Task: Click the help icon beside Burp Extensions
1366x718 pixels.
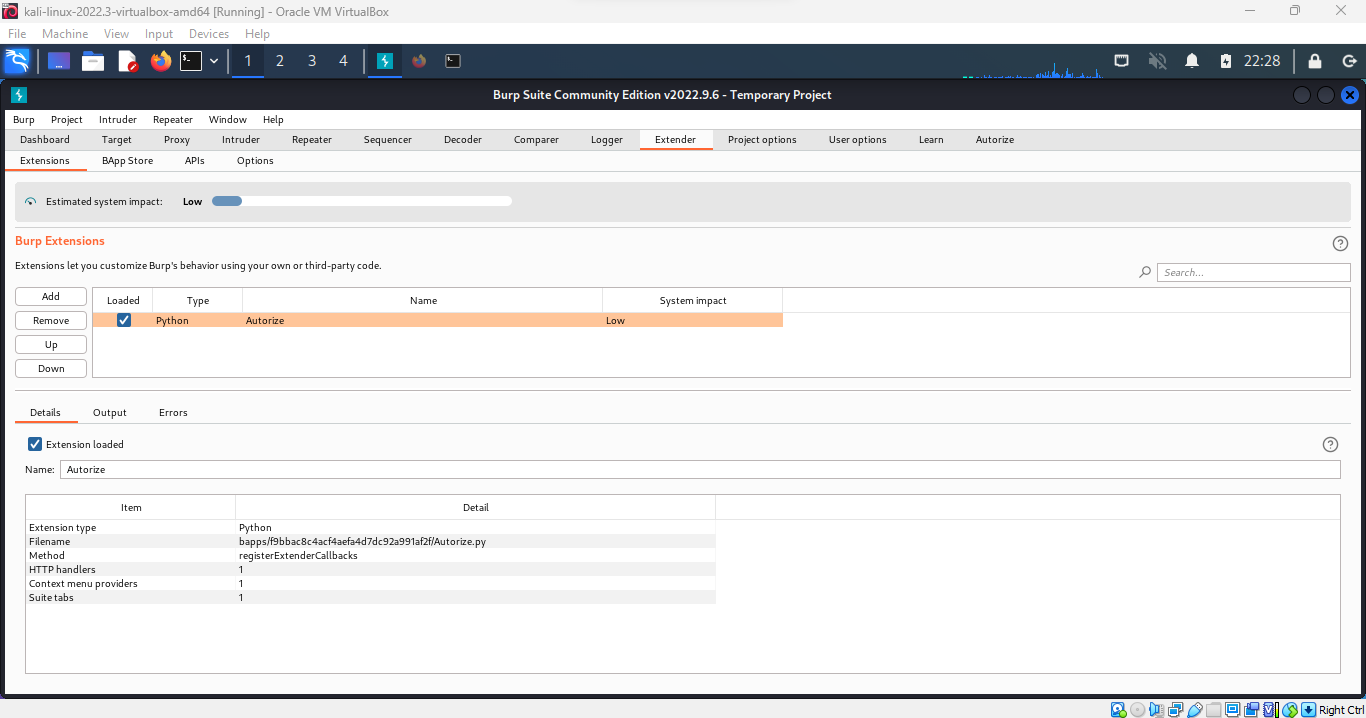Action: (1341, 243)
